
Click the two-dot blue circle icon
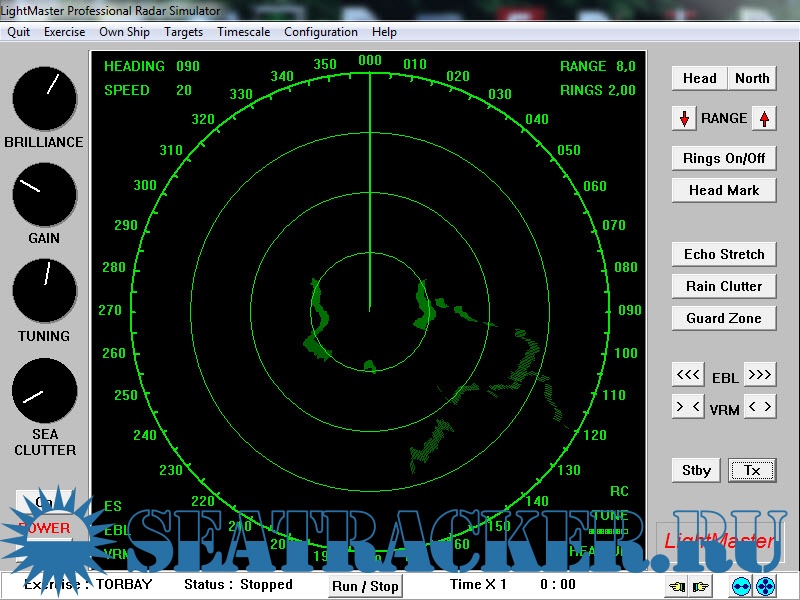pos(741,586)
